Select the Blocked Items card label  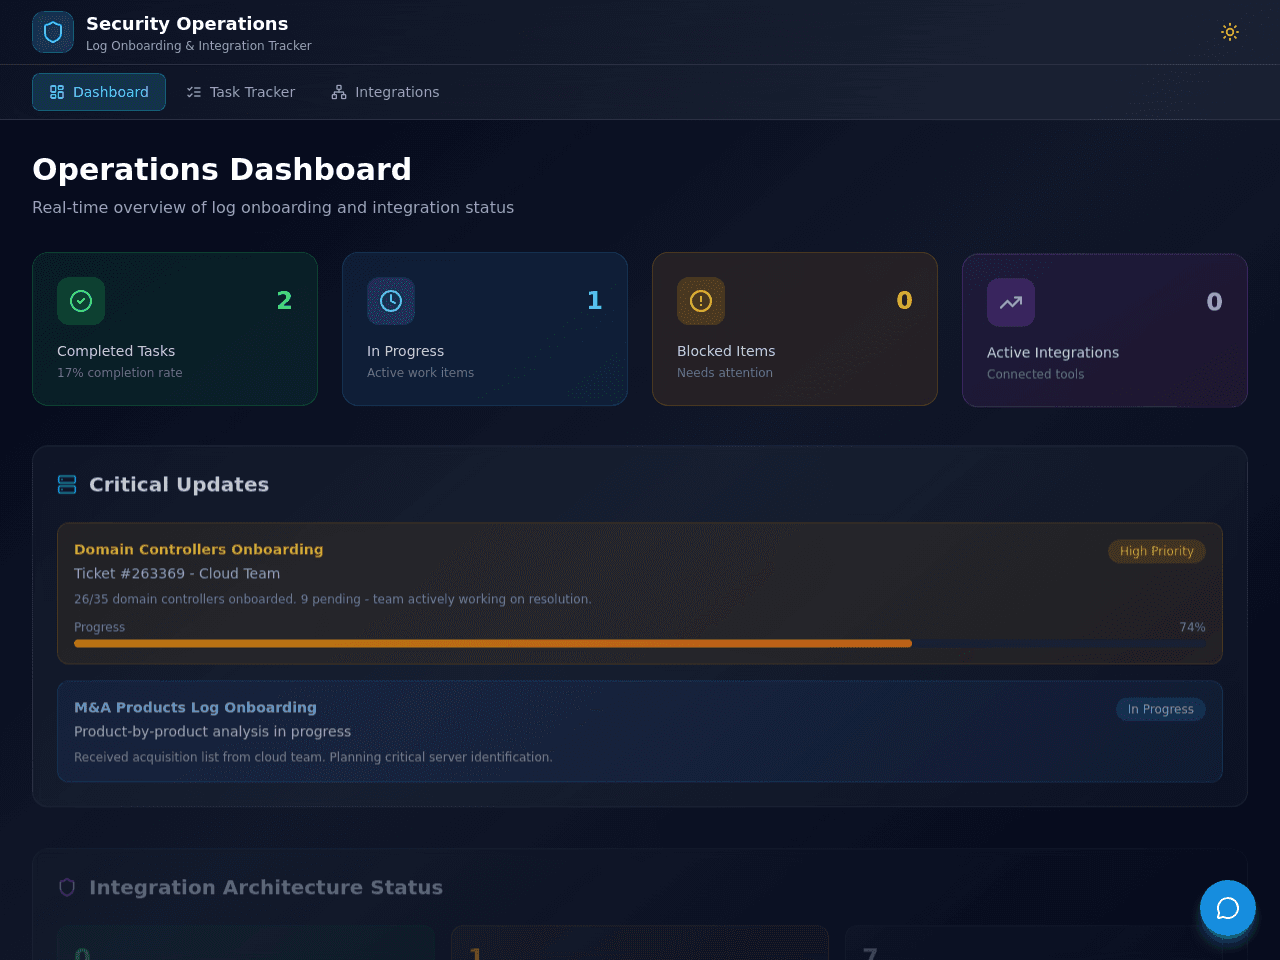726,351
